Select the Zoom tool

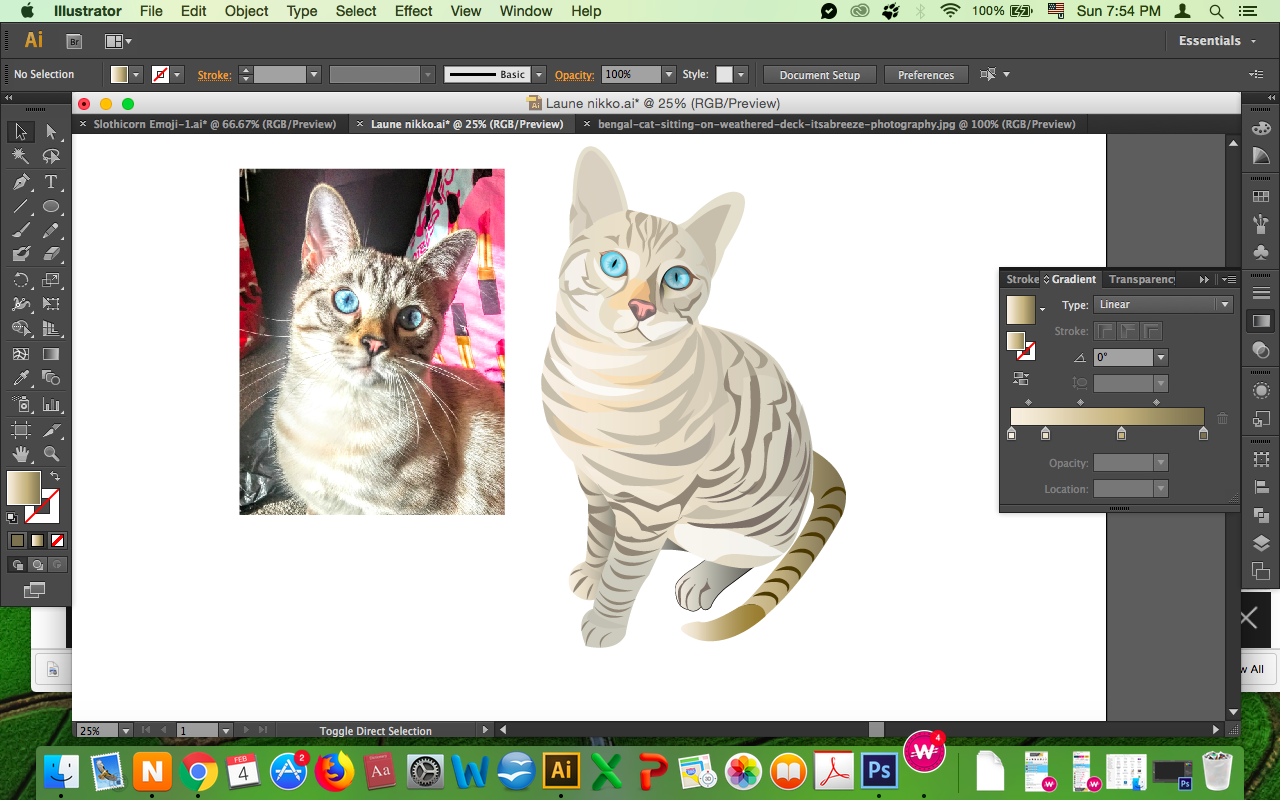(51, 455)
